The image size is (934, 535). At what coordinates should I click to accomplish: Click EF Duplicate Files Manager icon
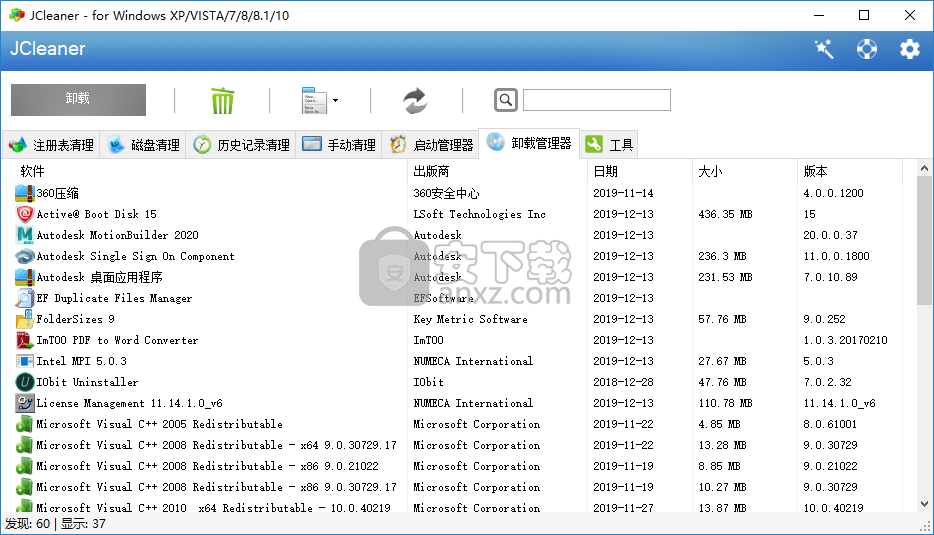pos(24,298)
